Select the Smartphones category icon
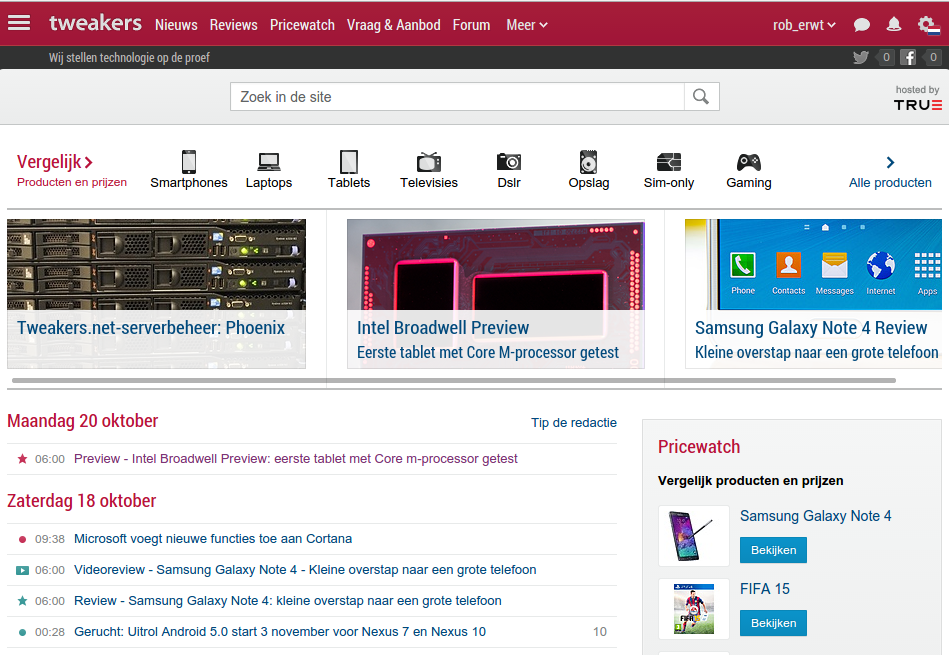Image resolution: width=949 pixels, height=655 pixels. coord(189,162)
